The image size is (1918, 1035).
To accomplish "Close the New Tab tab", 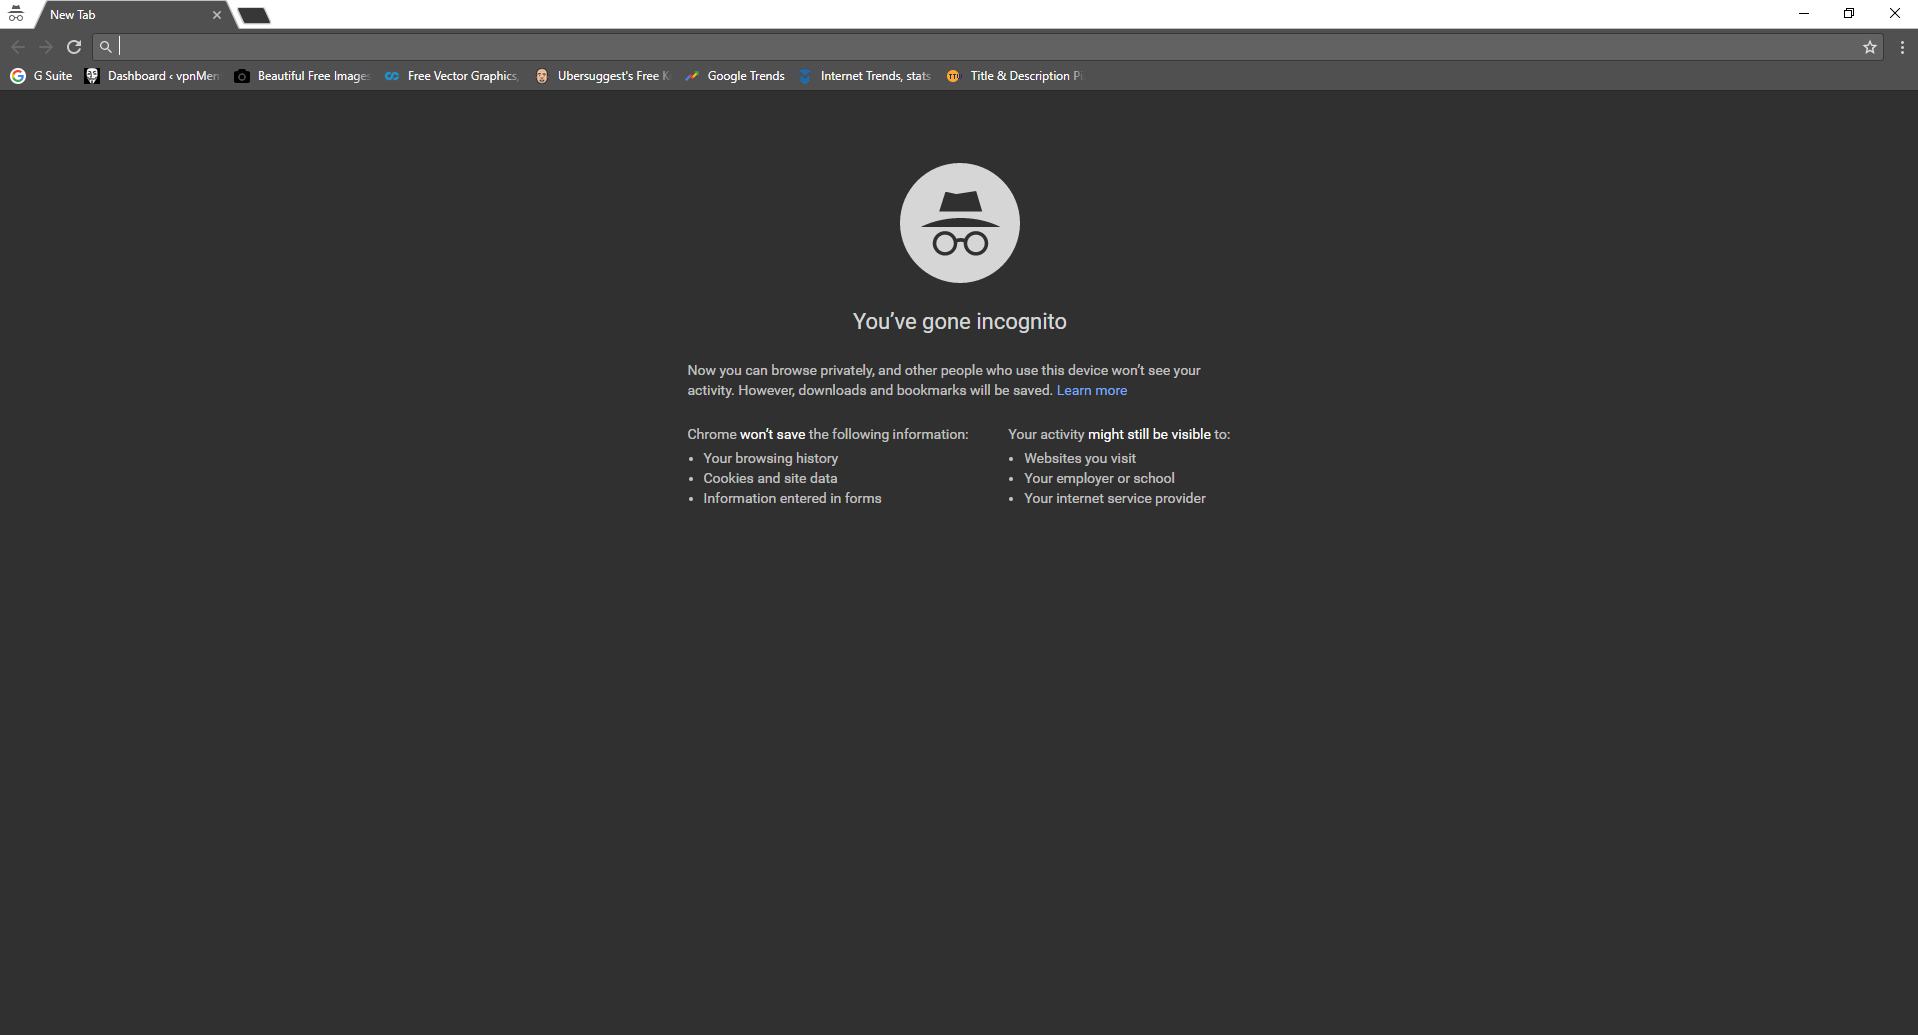I will 217,15.
